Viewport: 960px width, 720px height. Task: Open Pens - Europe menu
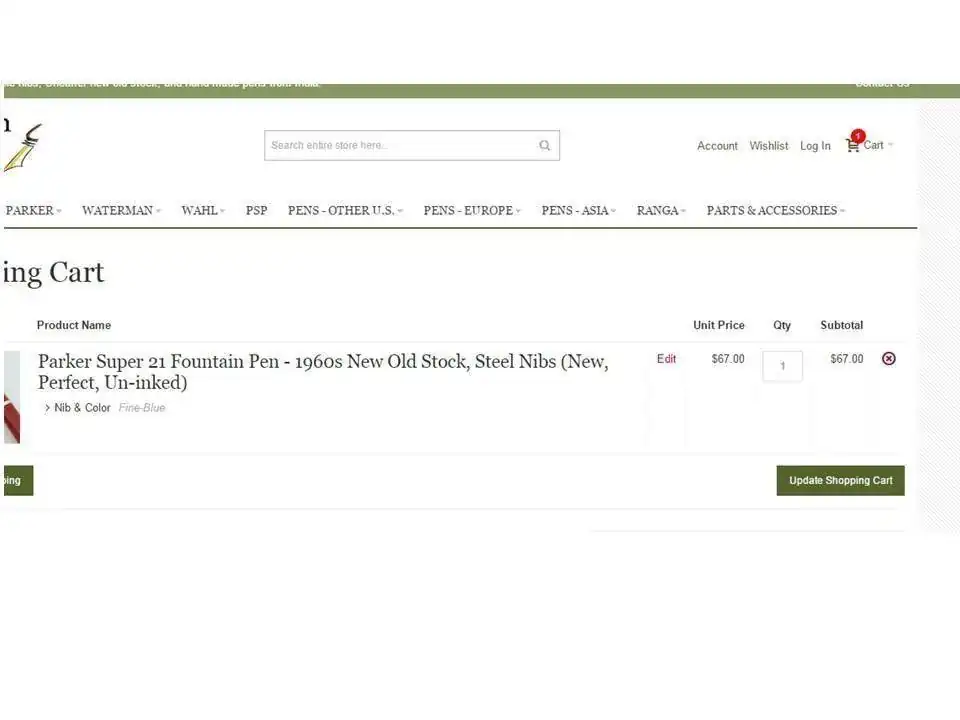[x=471, y=211]
